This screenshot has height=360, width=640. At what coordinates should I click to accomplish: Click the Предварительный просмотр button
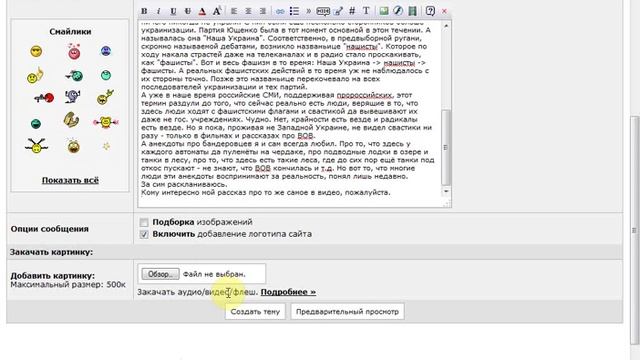tap(347, 311)
